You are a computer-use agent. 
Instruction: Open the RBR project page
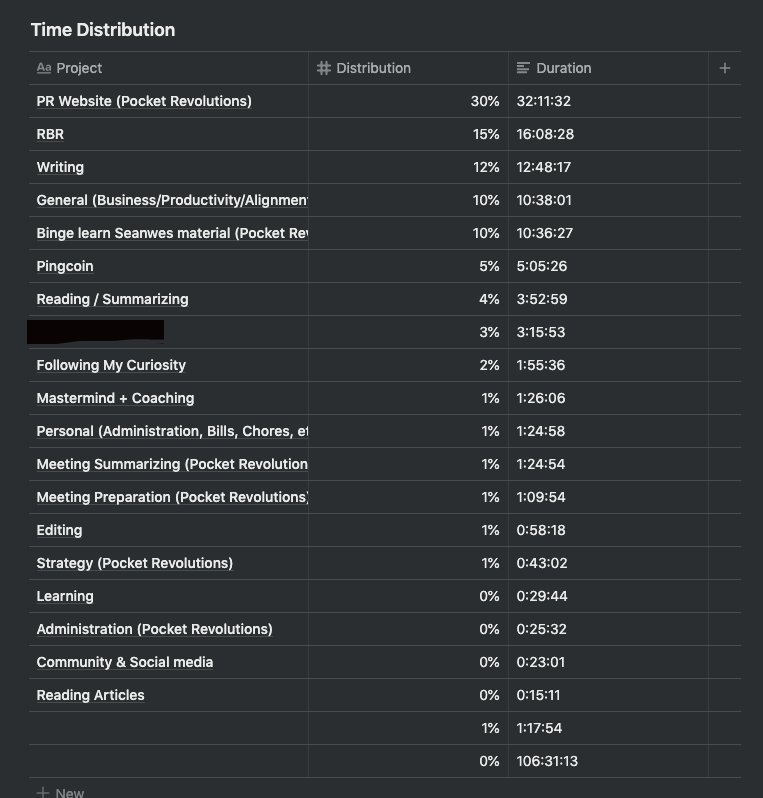pos(50,134)
